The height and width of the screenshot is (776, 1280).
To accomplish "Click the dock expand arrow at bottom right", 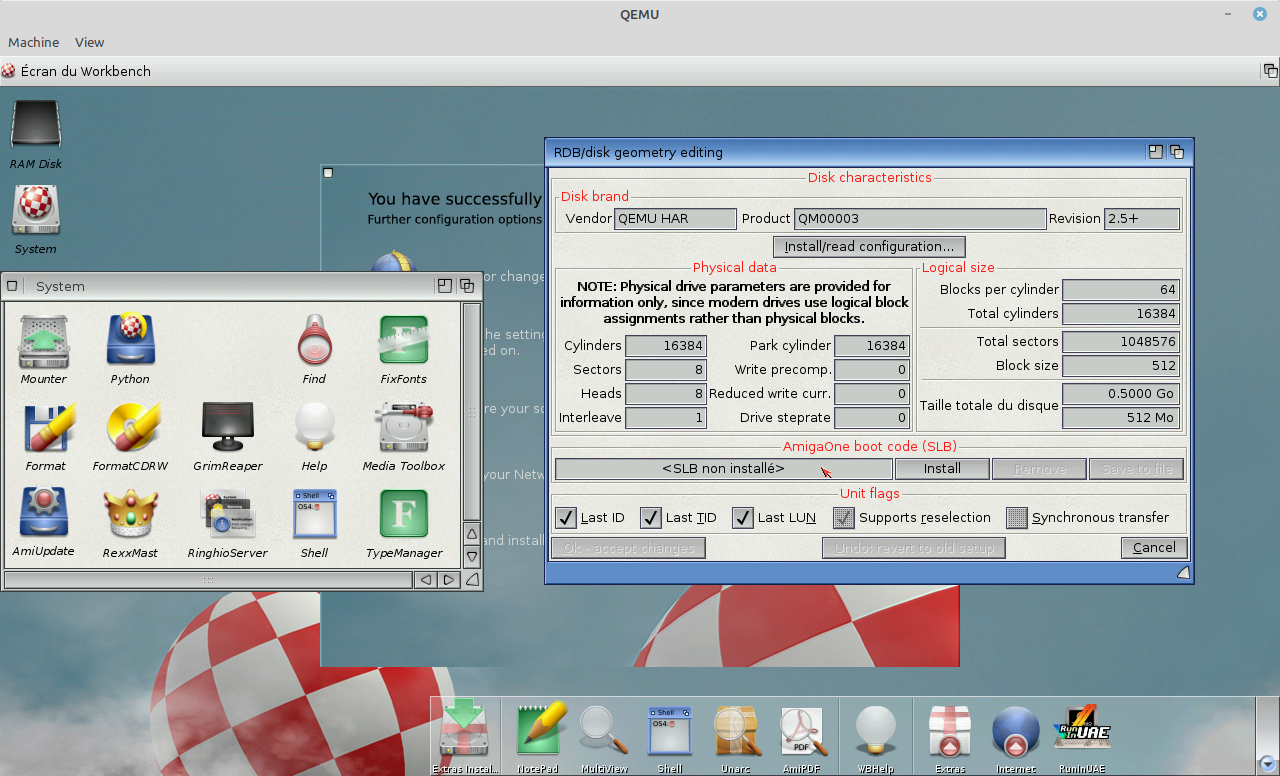I will coord(1267,763).
